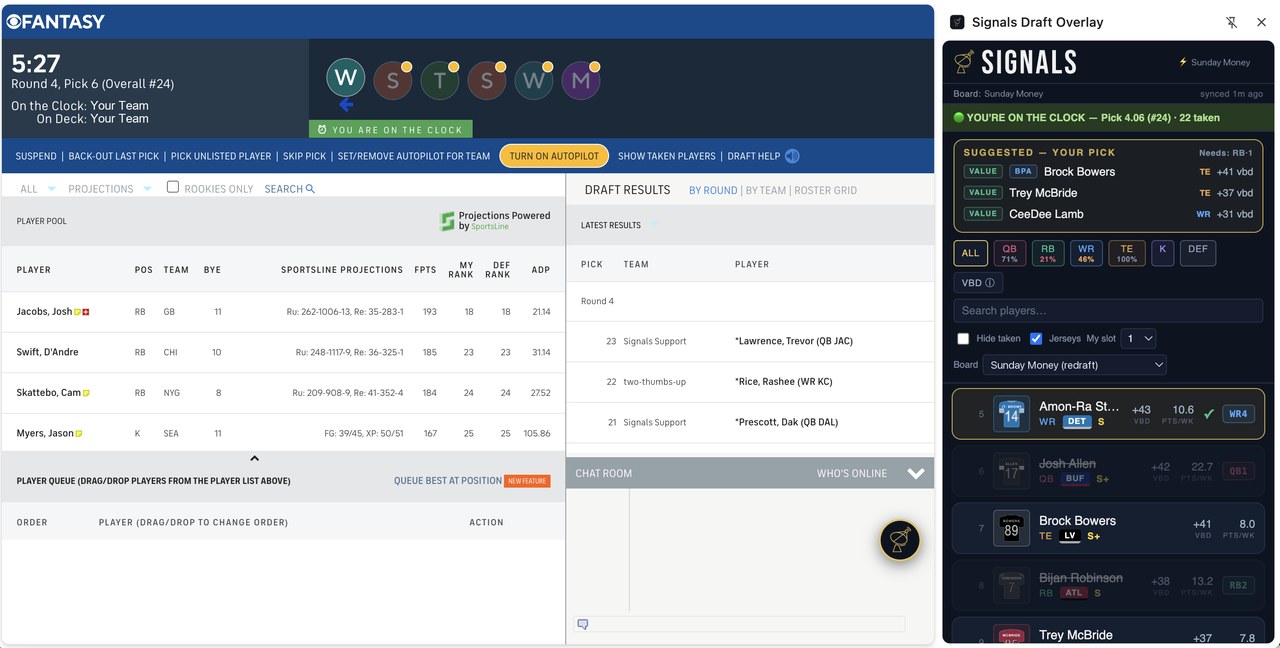Click the Turn On Autopilot button

(554, 156)
